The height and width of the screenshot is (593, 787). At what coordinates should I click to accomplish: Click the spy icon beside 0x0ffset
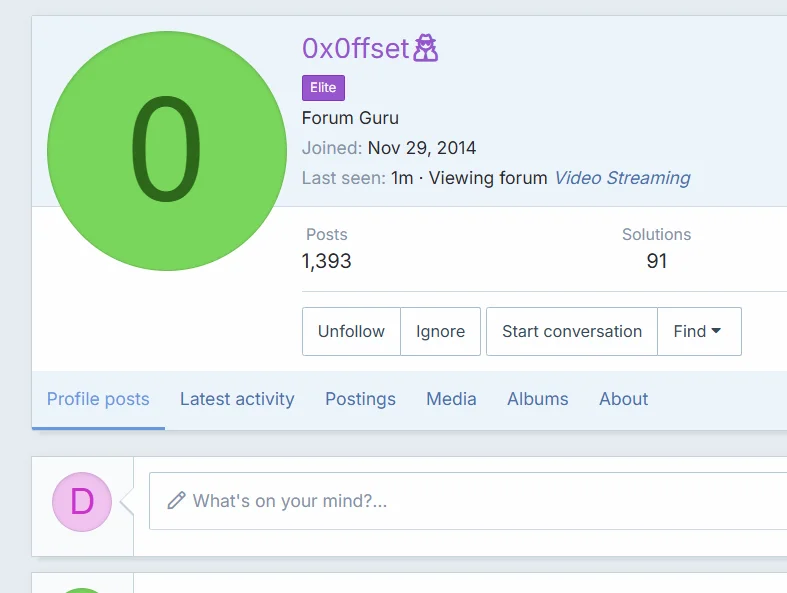(x=425, y=48)
